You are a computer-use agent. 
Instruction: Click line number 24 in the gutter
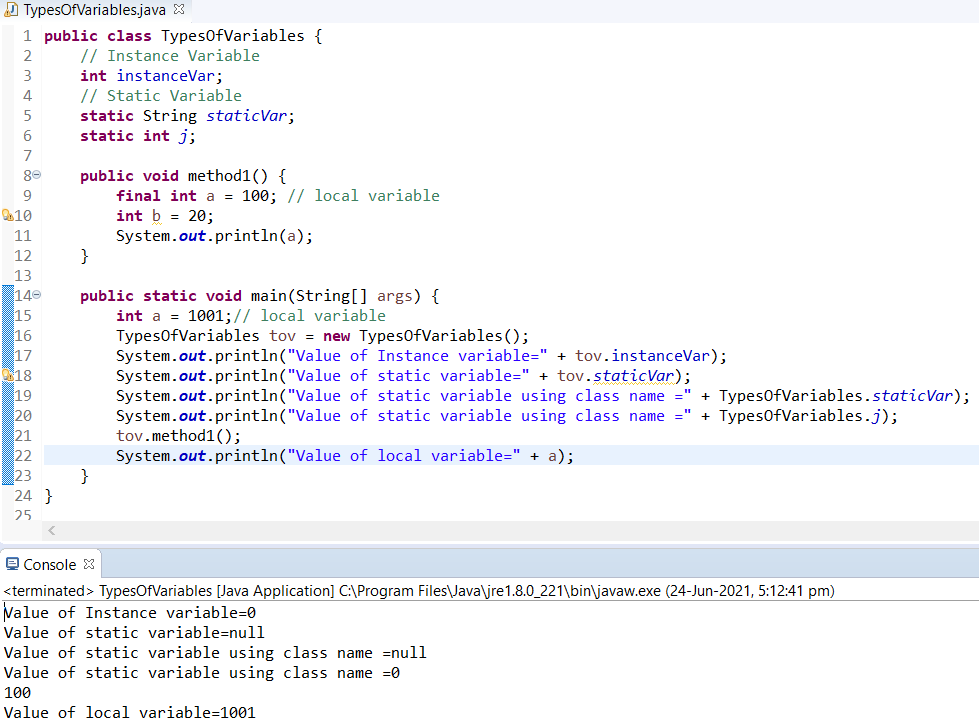tap(23, 496)
